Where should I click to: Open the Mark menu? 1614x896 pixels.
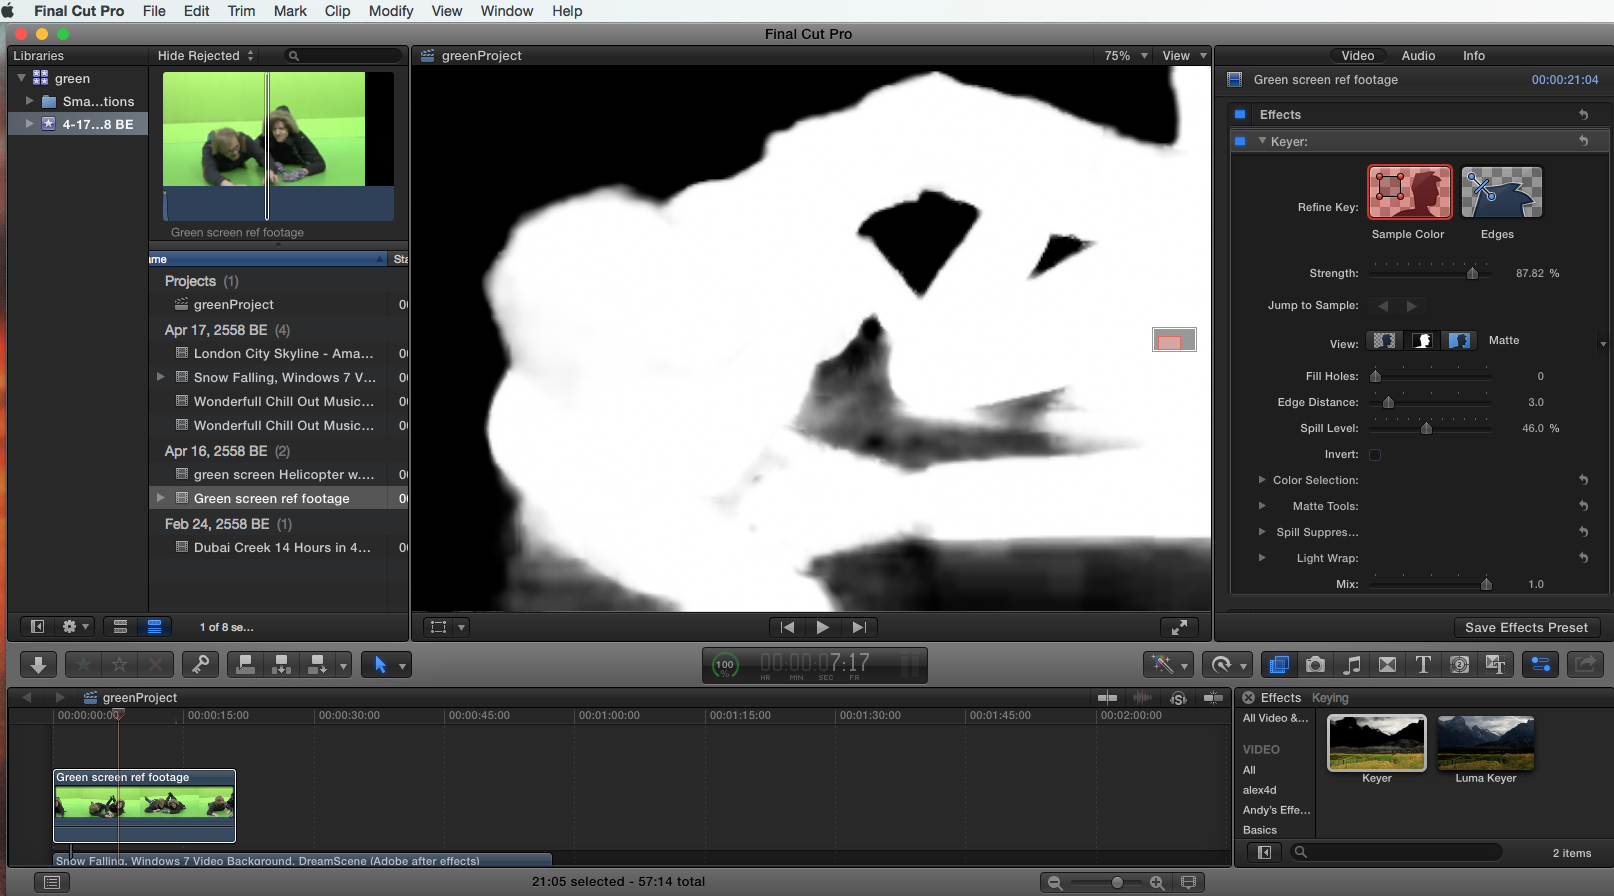tap(290, 11)
